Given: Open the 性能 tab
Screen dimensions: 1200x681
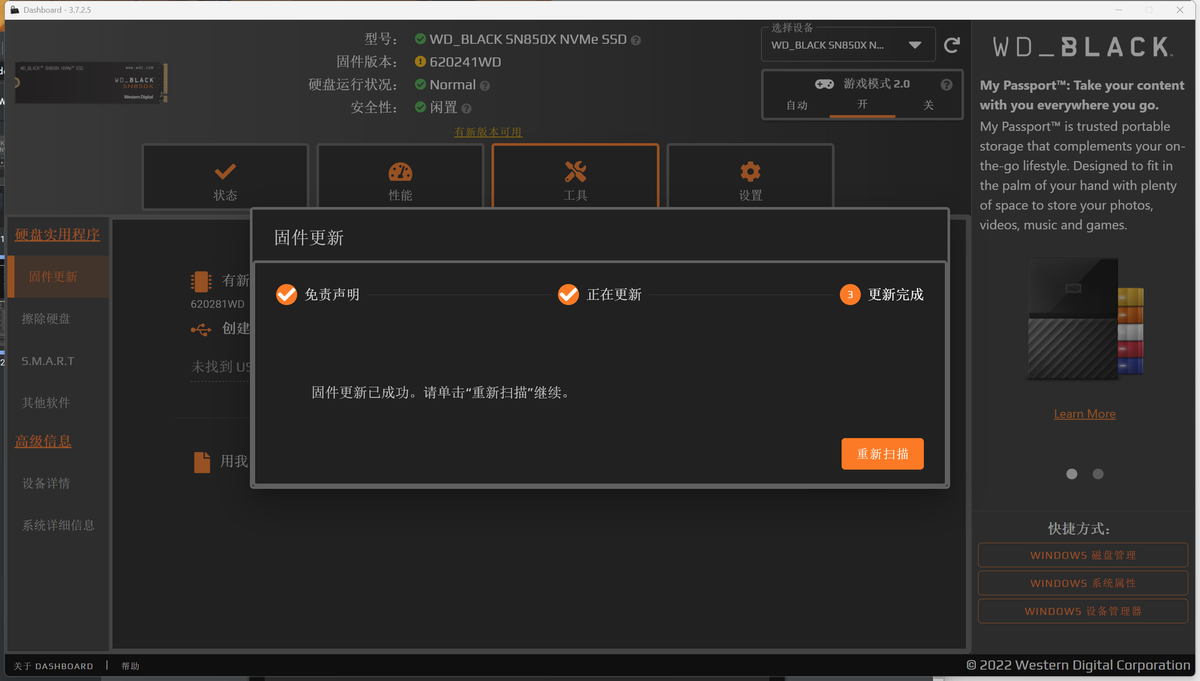Looking at the screenshot, I should click(400, 177).
